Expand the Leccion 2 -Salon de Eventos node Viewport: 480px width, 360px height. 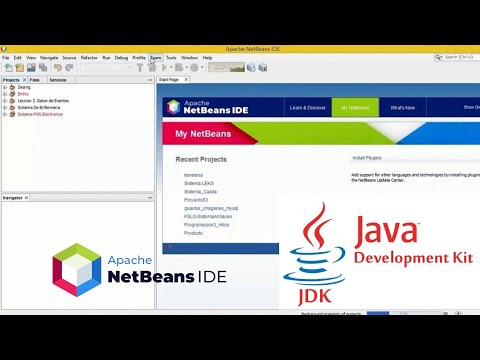coord(5,101)
